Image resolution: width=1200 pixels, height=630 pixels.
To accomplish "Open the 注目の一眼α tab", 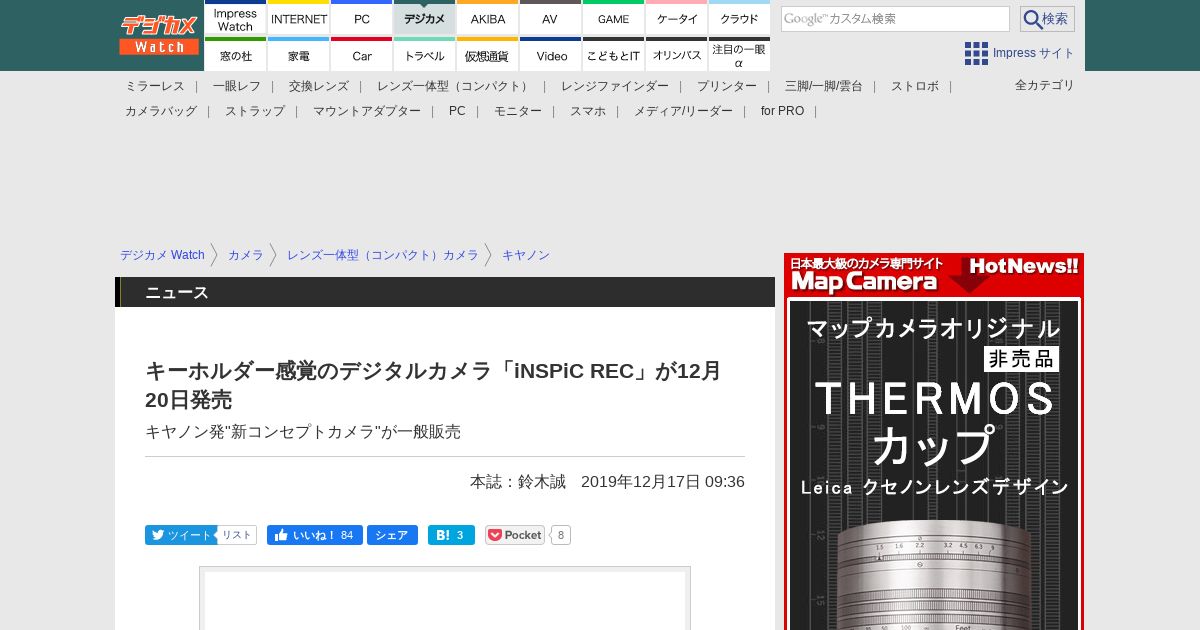I will point(740,54).
